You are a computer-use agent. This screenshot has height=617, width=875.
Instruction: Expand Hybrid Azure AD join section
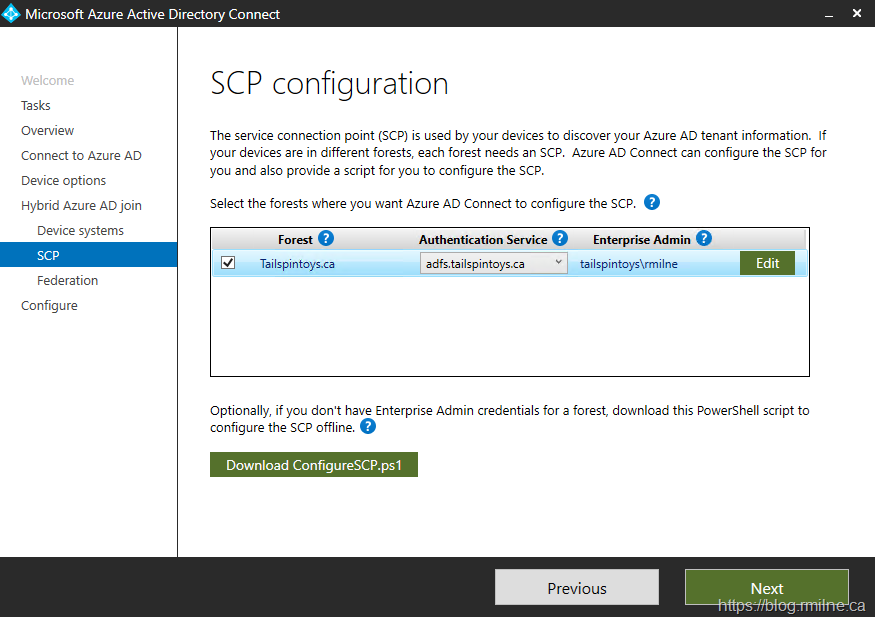(x=81, y=206)
